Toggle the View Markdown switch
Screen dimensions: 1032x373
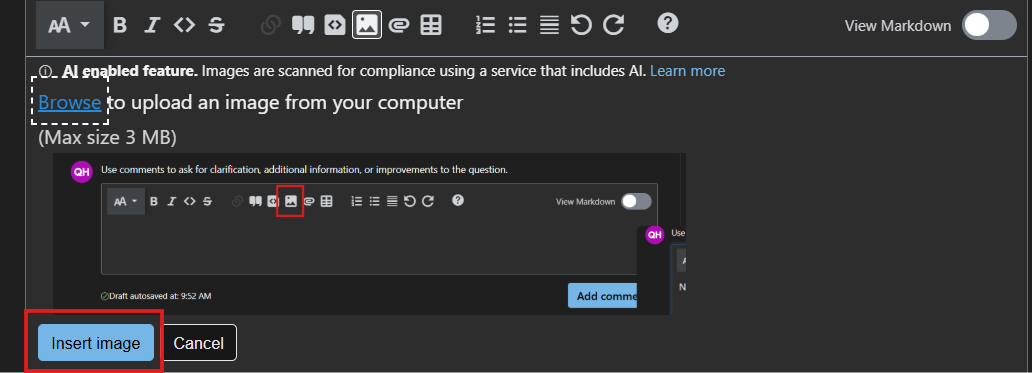(x=989, y=26)
